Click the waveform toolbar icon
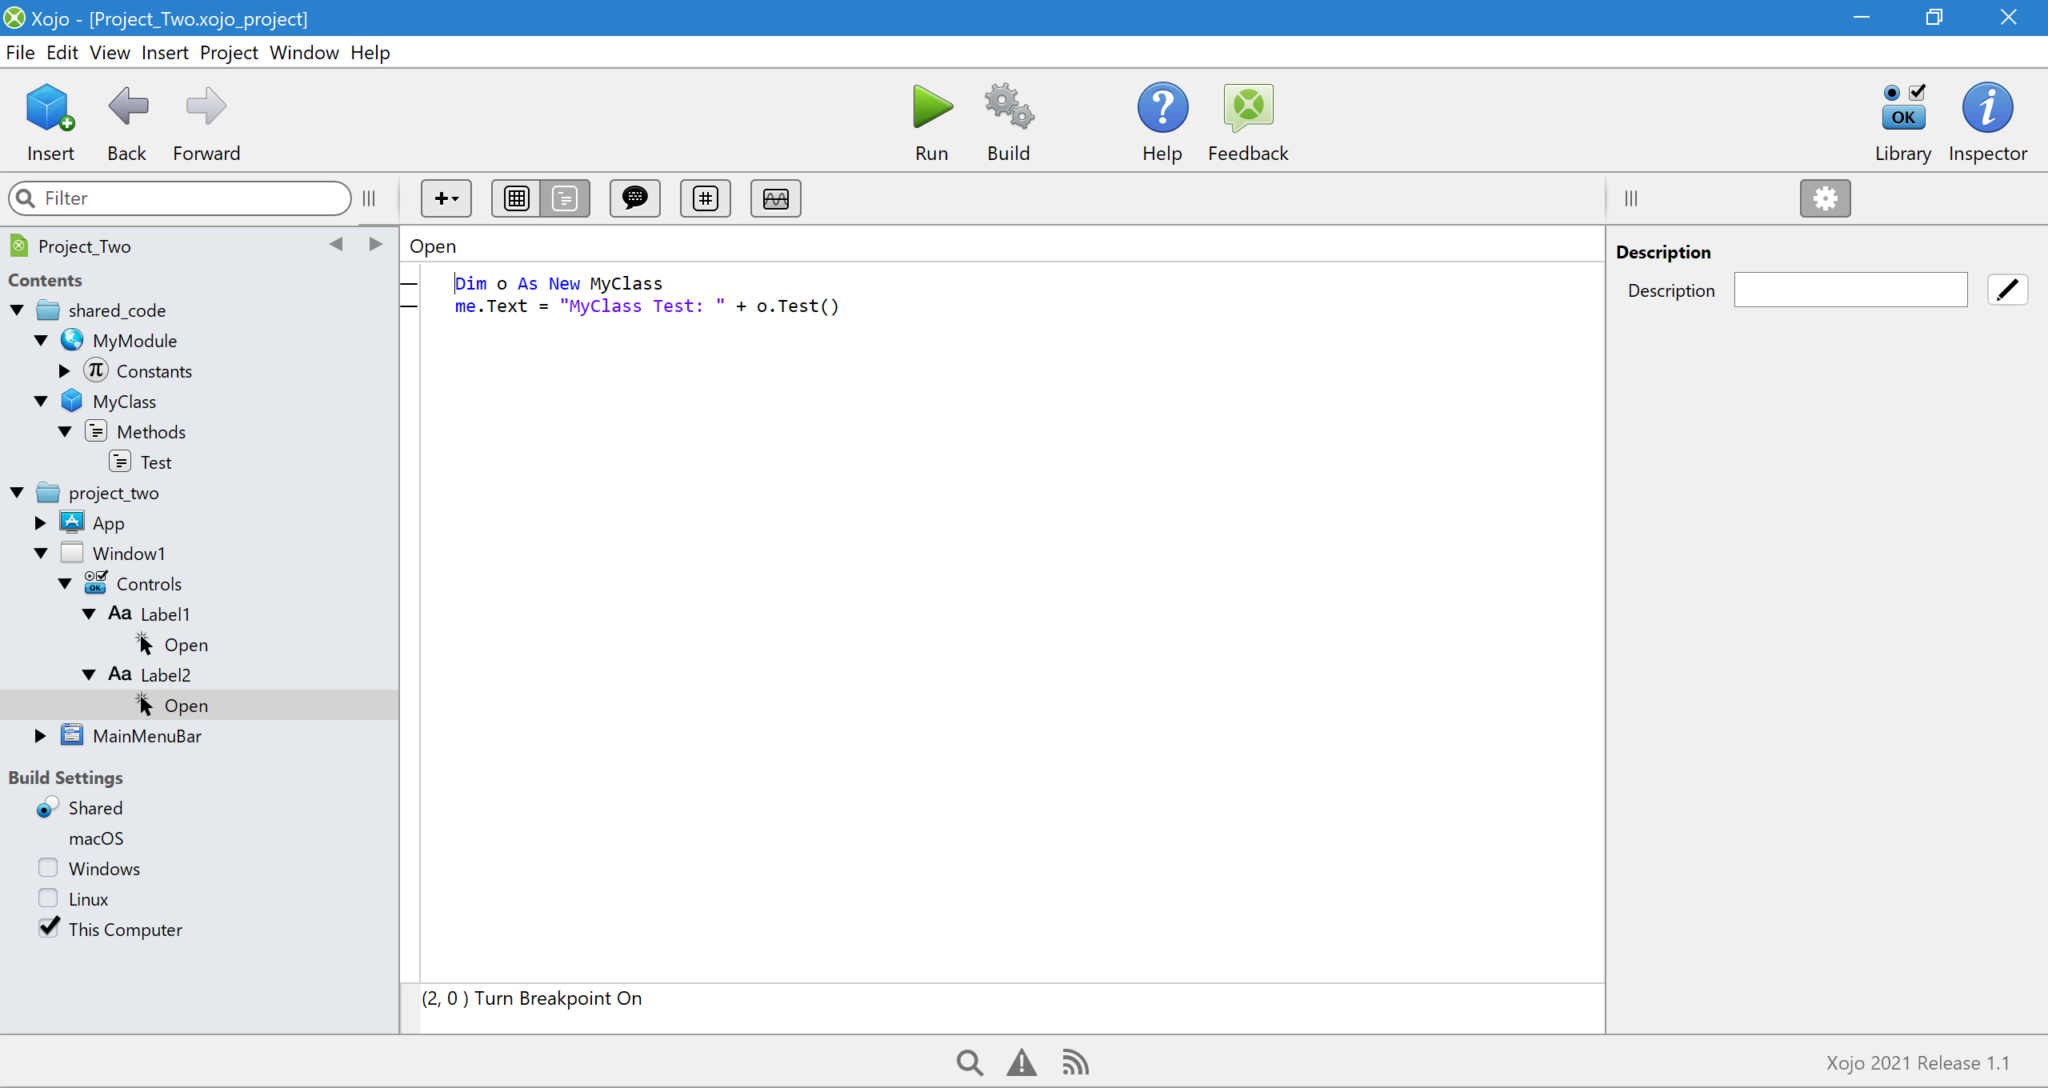Image resolution: width=2048 pixels, height=1088 pixels. (776, 198)
